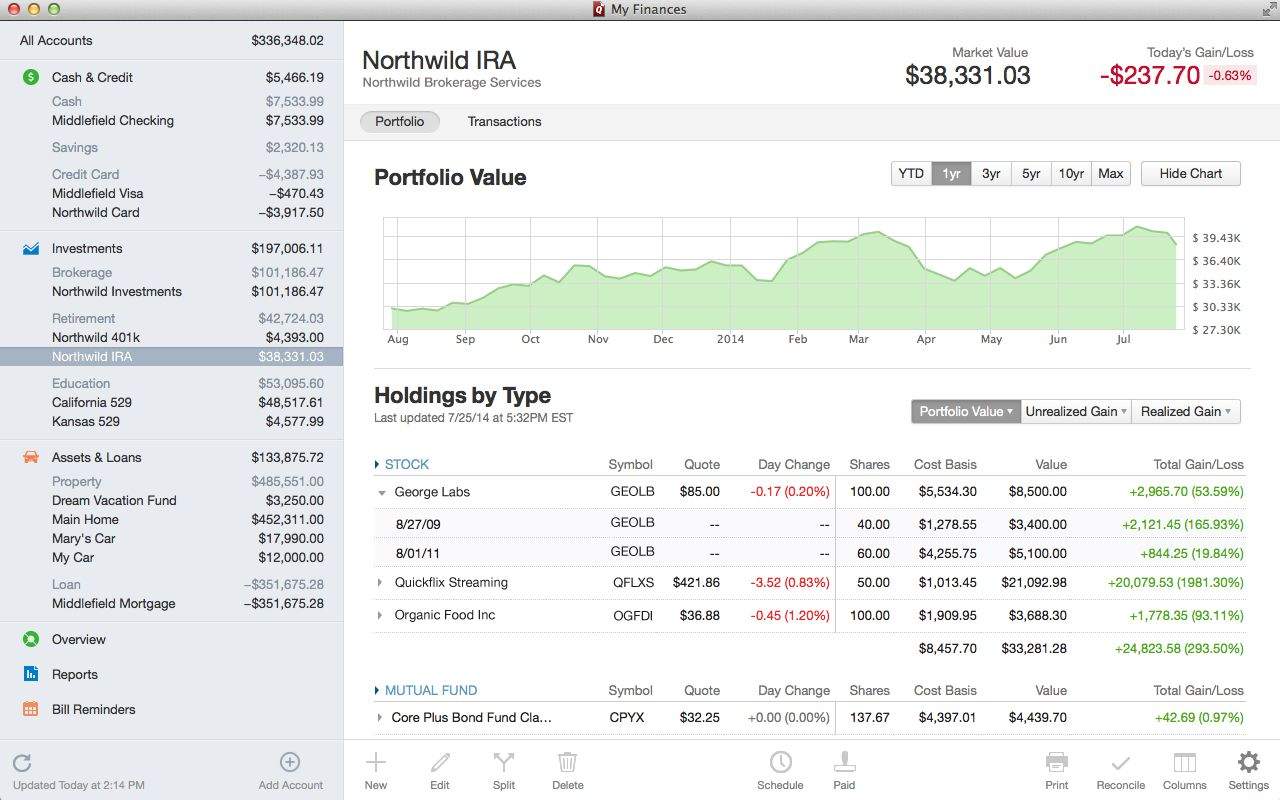Refresh accounts using the update icon
Viewport: 1280px width, 800px height.
(23, 764)
